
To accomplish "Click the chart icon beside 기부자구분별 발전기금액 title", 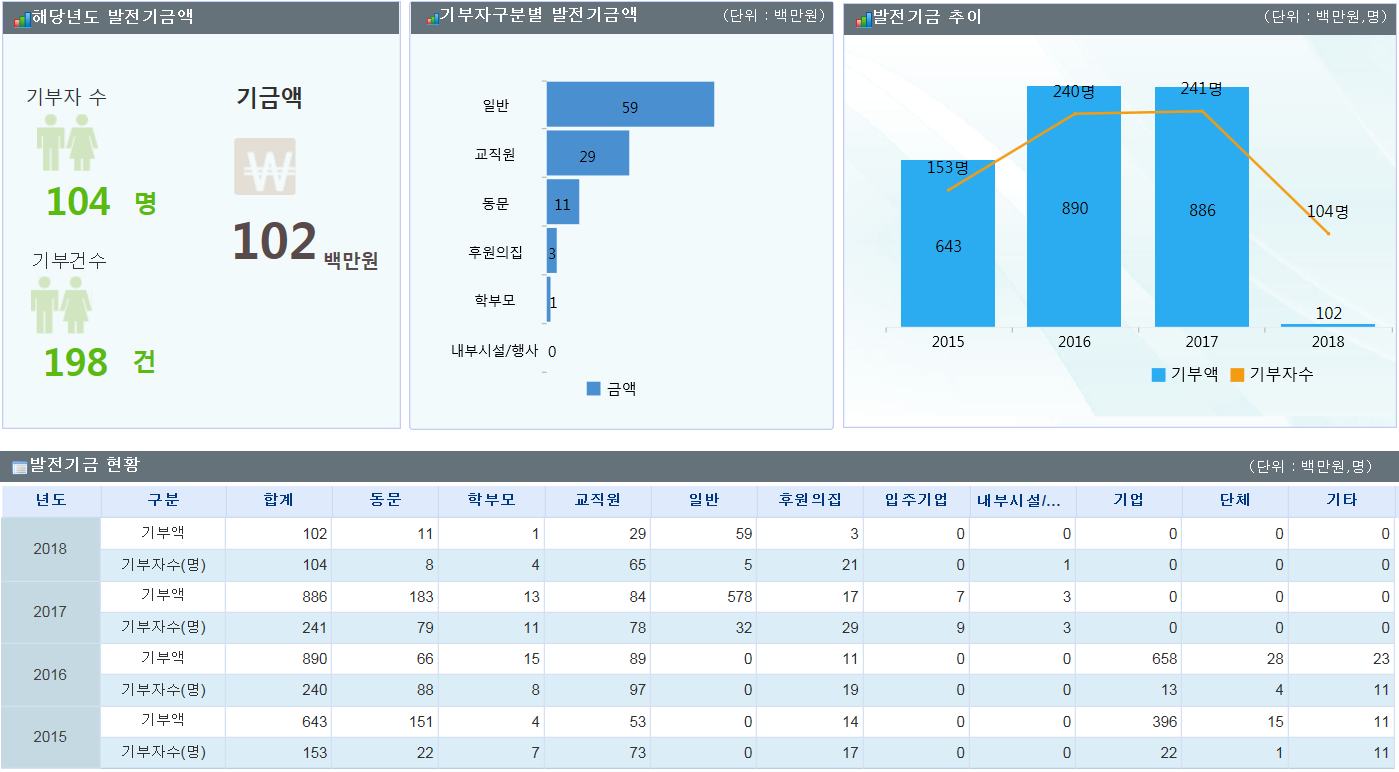I will [433, 18].
